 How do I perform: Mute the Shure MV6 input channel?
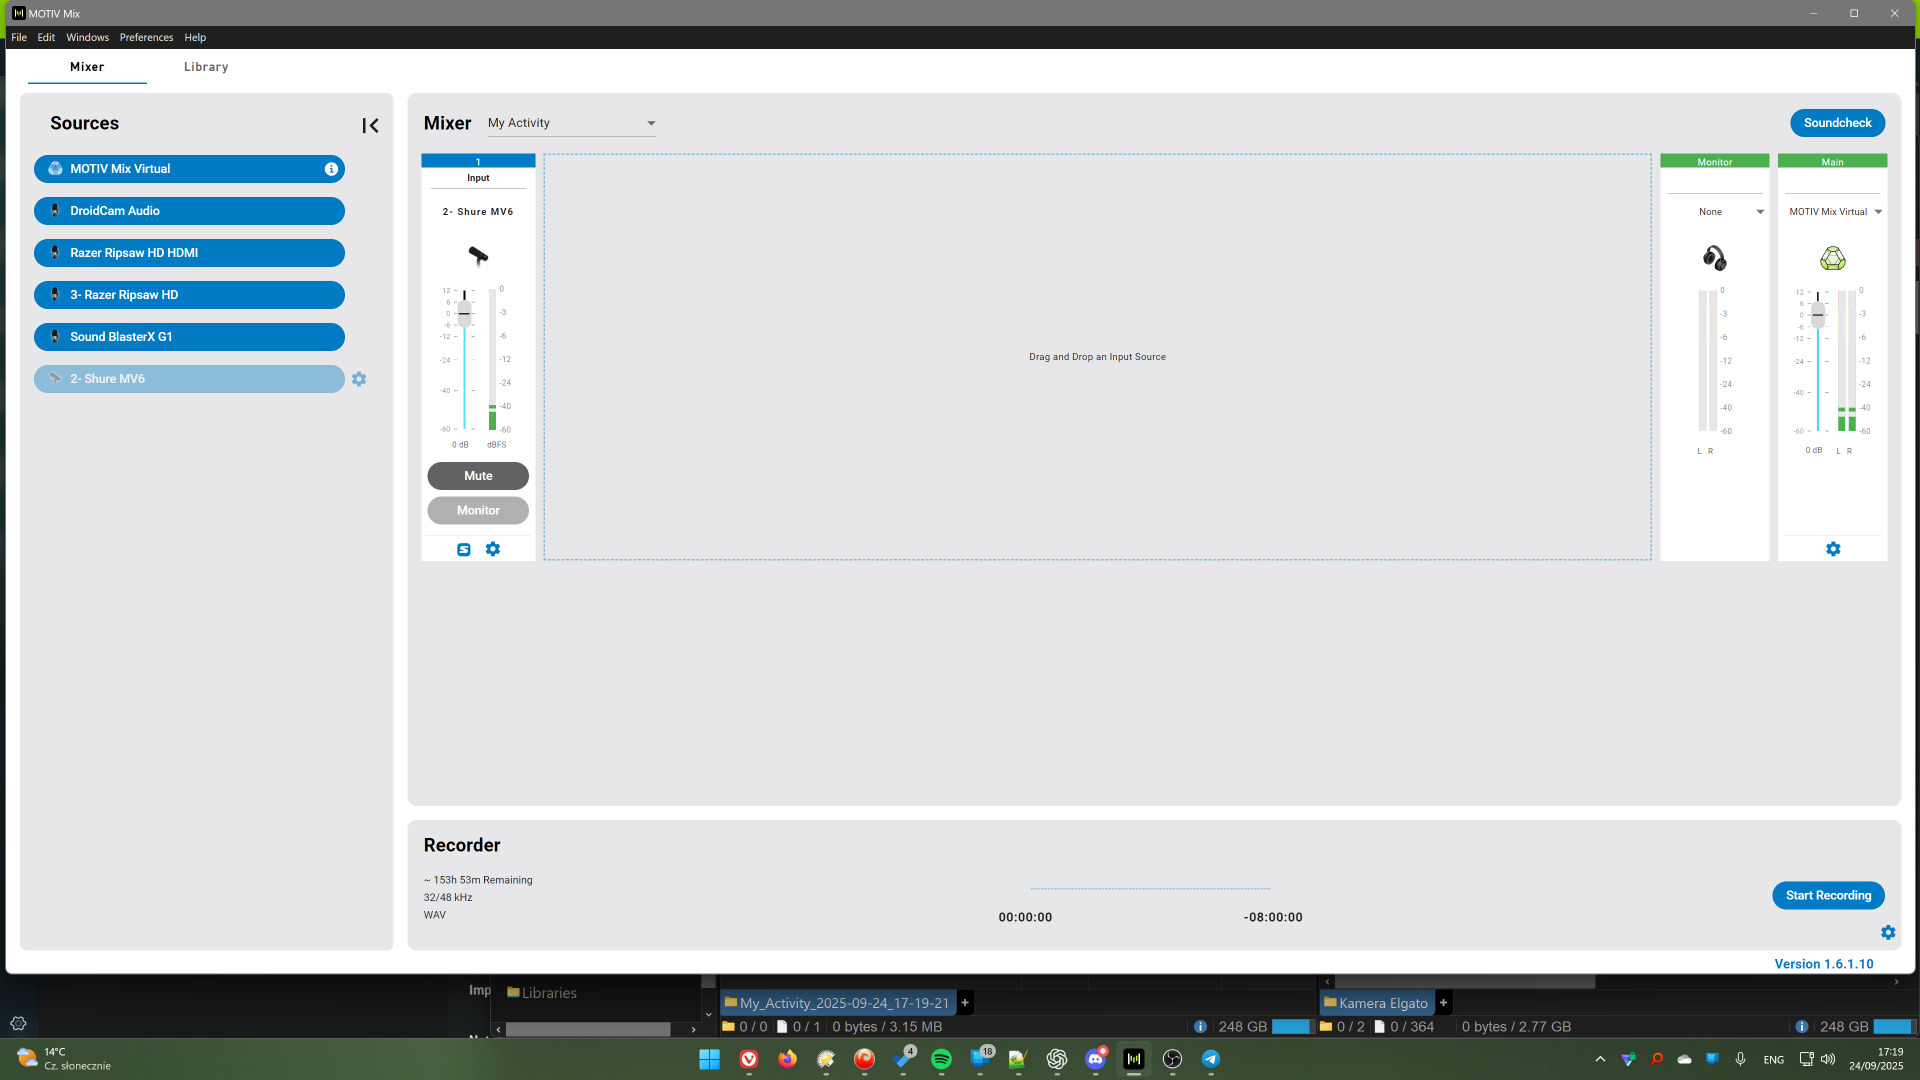tap(478, 476)
